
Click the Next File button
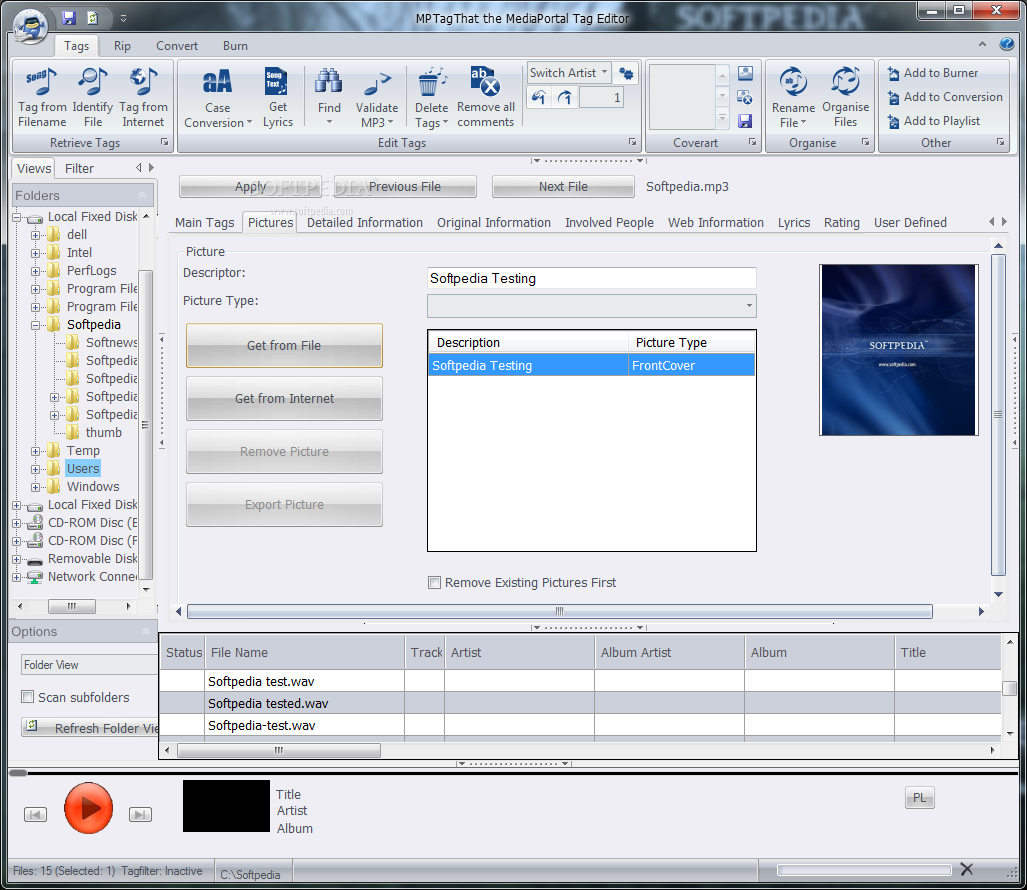[563, 187]
